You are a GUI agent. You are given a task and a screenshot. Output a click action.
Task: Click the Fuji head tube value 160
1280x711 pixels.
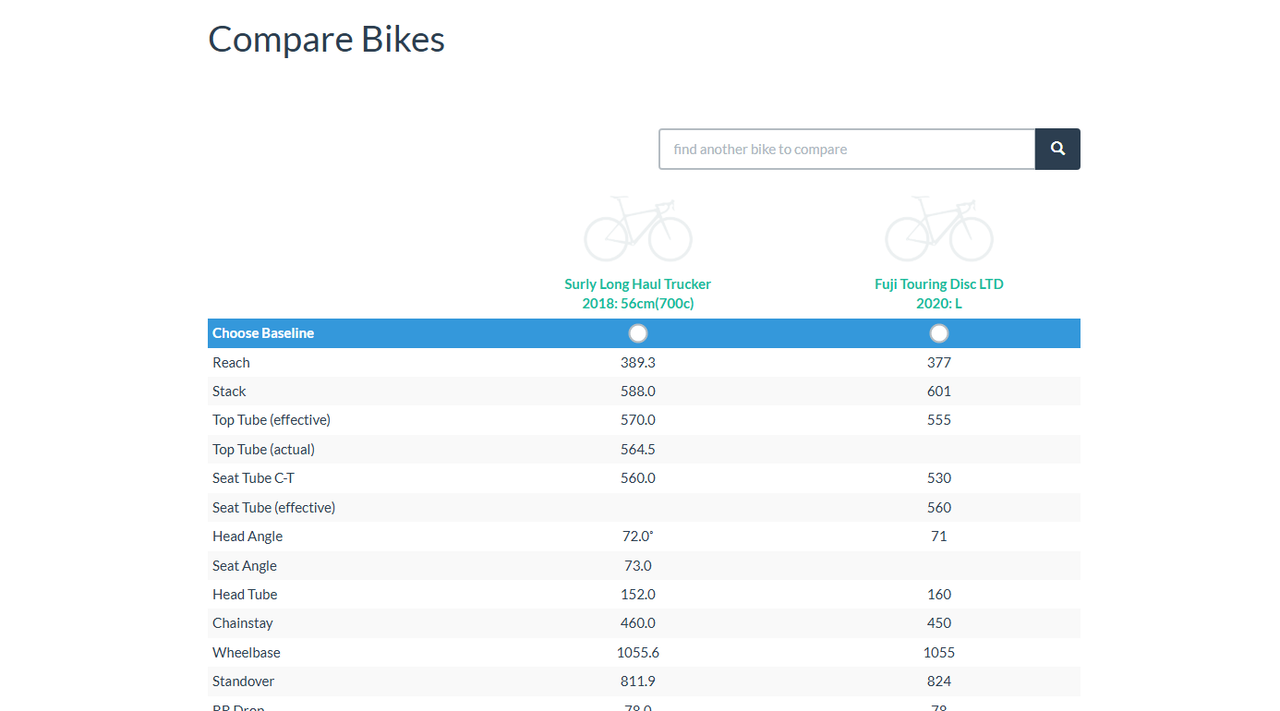point(939,594)
